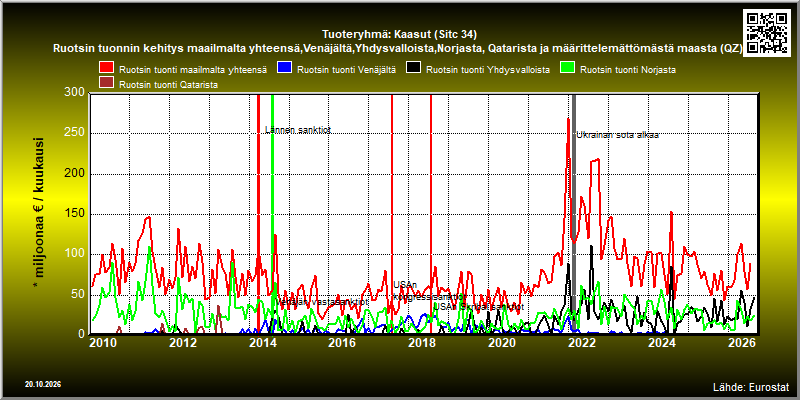Click the source credit 'Lähde: Eurostat'
Viewport: 800px width, 400px height.
(x=751, y=386)
